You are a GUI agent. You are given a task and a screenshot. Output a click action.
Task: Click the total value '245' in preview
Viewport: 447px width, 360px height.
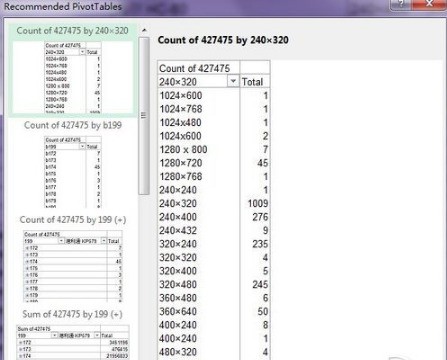coord(260,284)
